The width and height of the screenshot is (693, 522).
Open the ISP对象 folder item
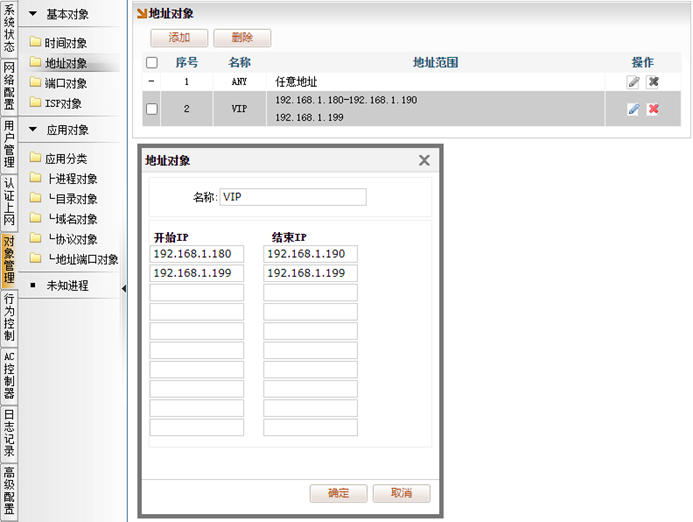coord(63,103)
